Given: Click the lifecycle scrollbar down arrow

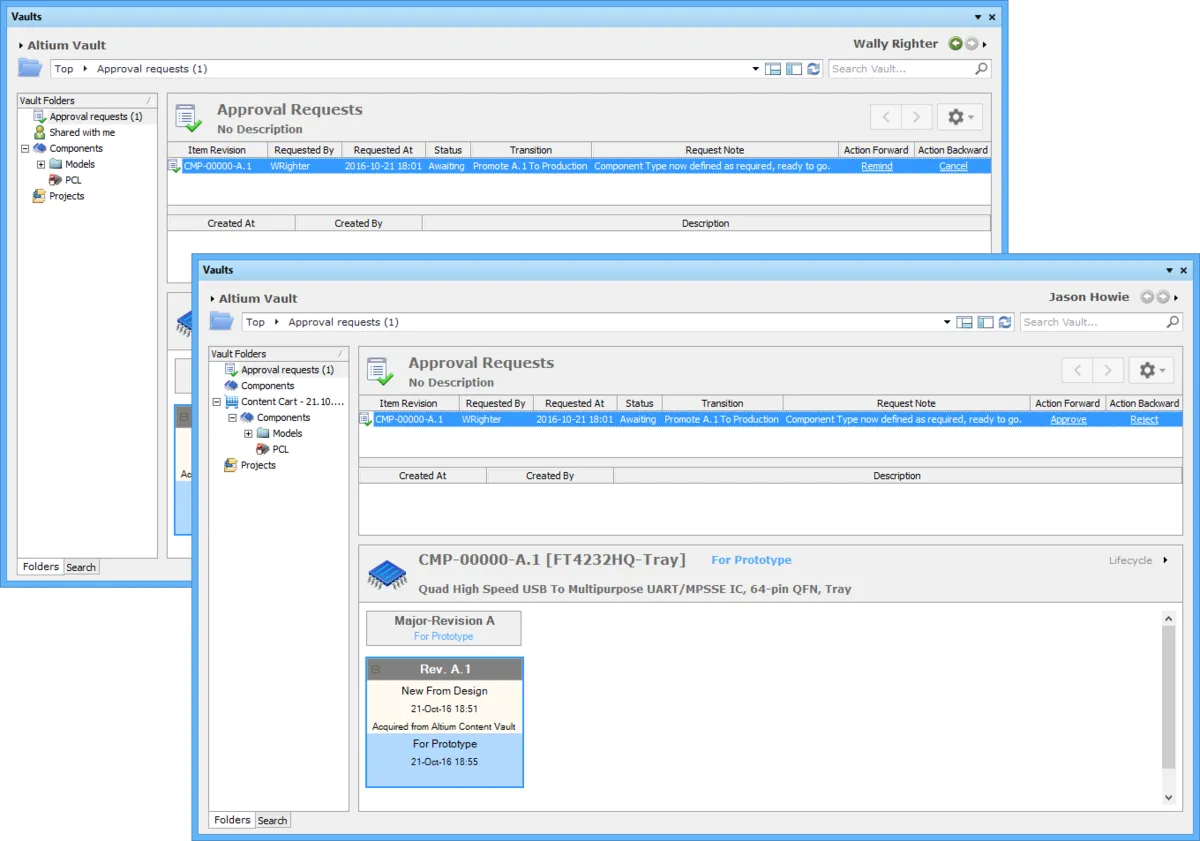Looking at the screenshot, I should [x=1168, y=797].
